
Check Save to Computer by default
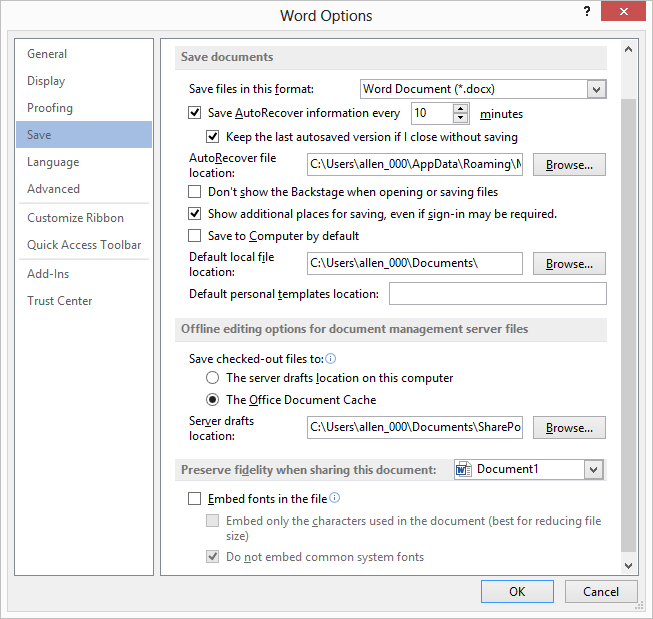(x=194, y=236)
